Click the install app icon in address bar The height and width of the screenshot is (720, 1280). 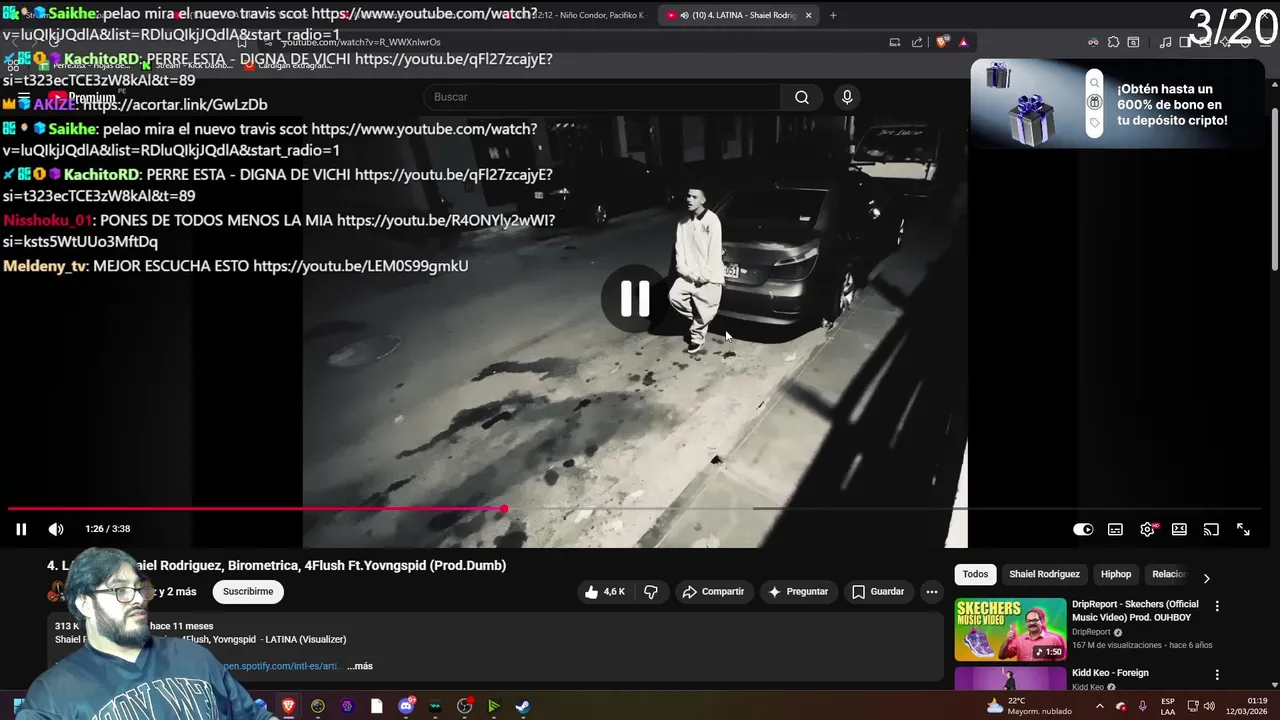[x=895, y=42]
